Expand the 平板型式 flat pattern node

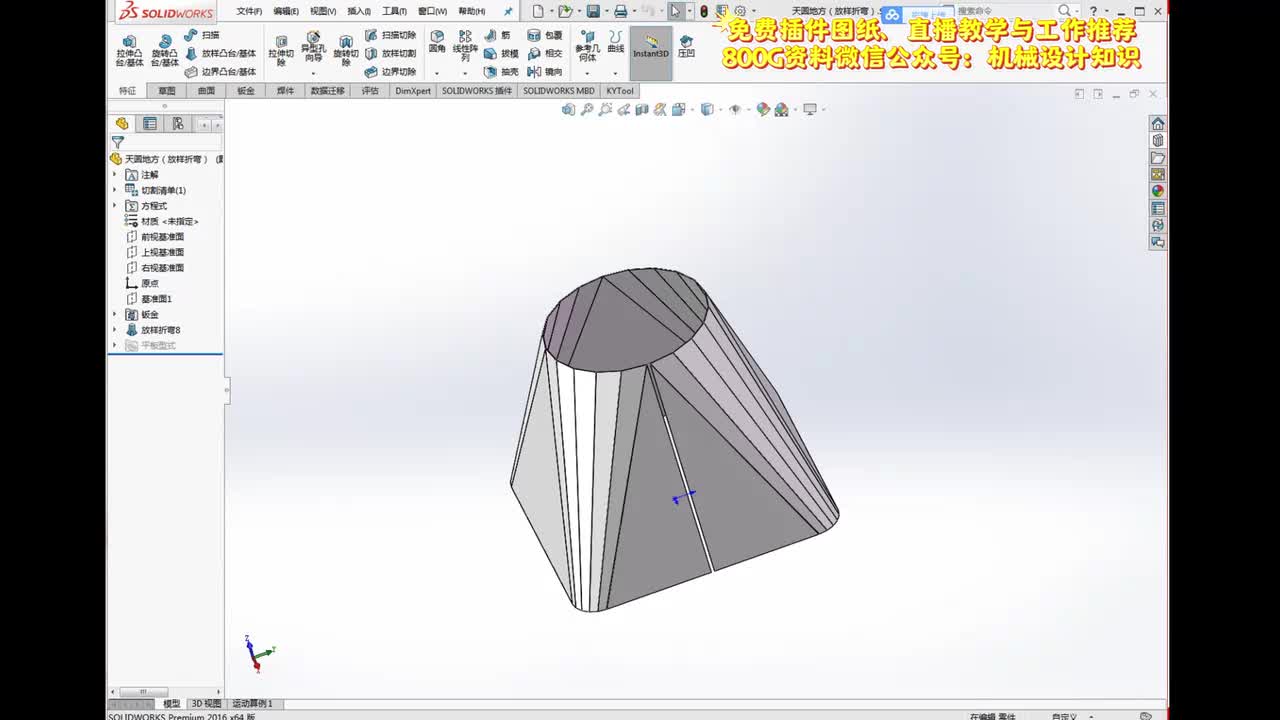[114, 345]
